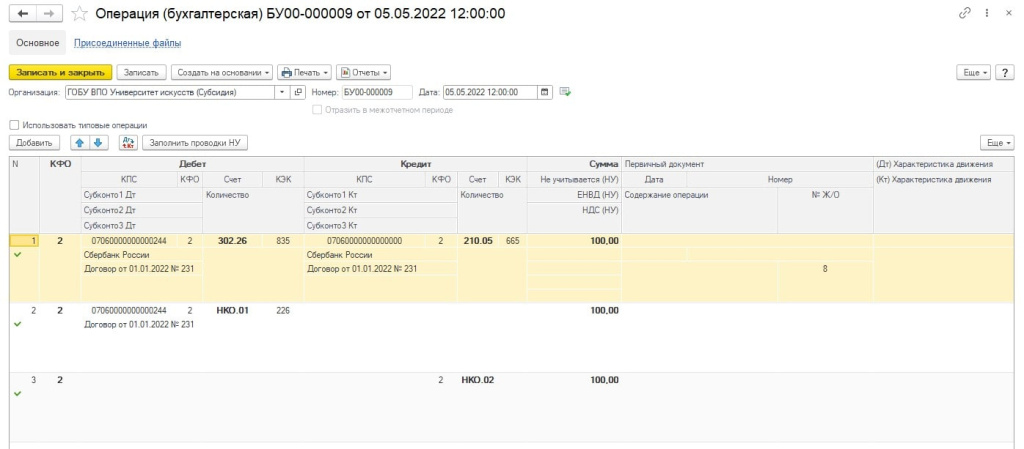Screen dimensions: 1024x449
Task: Move row up with blue arrow
Action: pos(79,143)
